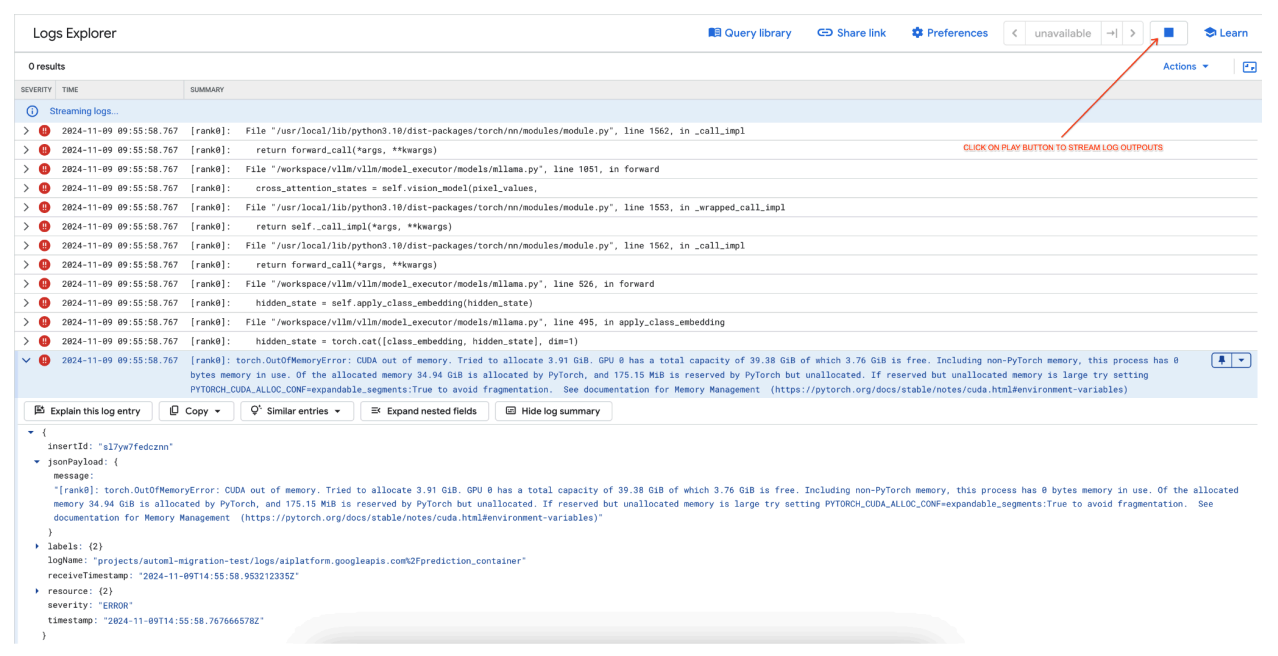The width and height of the screenshot is (1278, 656).
Task: Click the previous page chevron arrow
Action: pos(1015,33)
